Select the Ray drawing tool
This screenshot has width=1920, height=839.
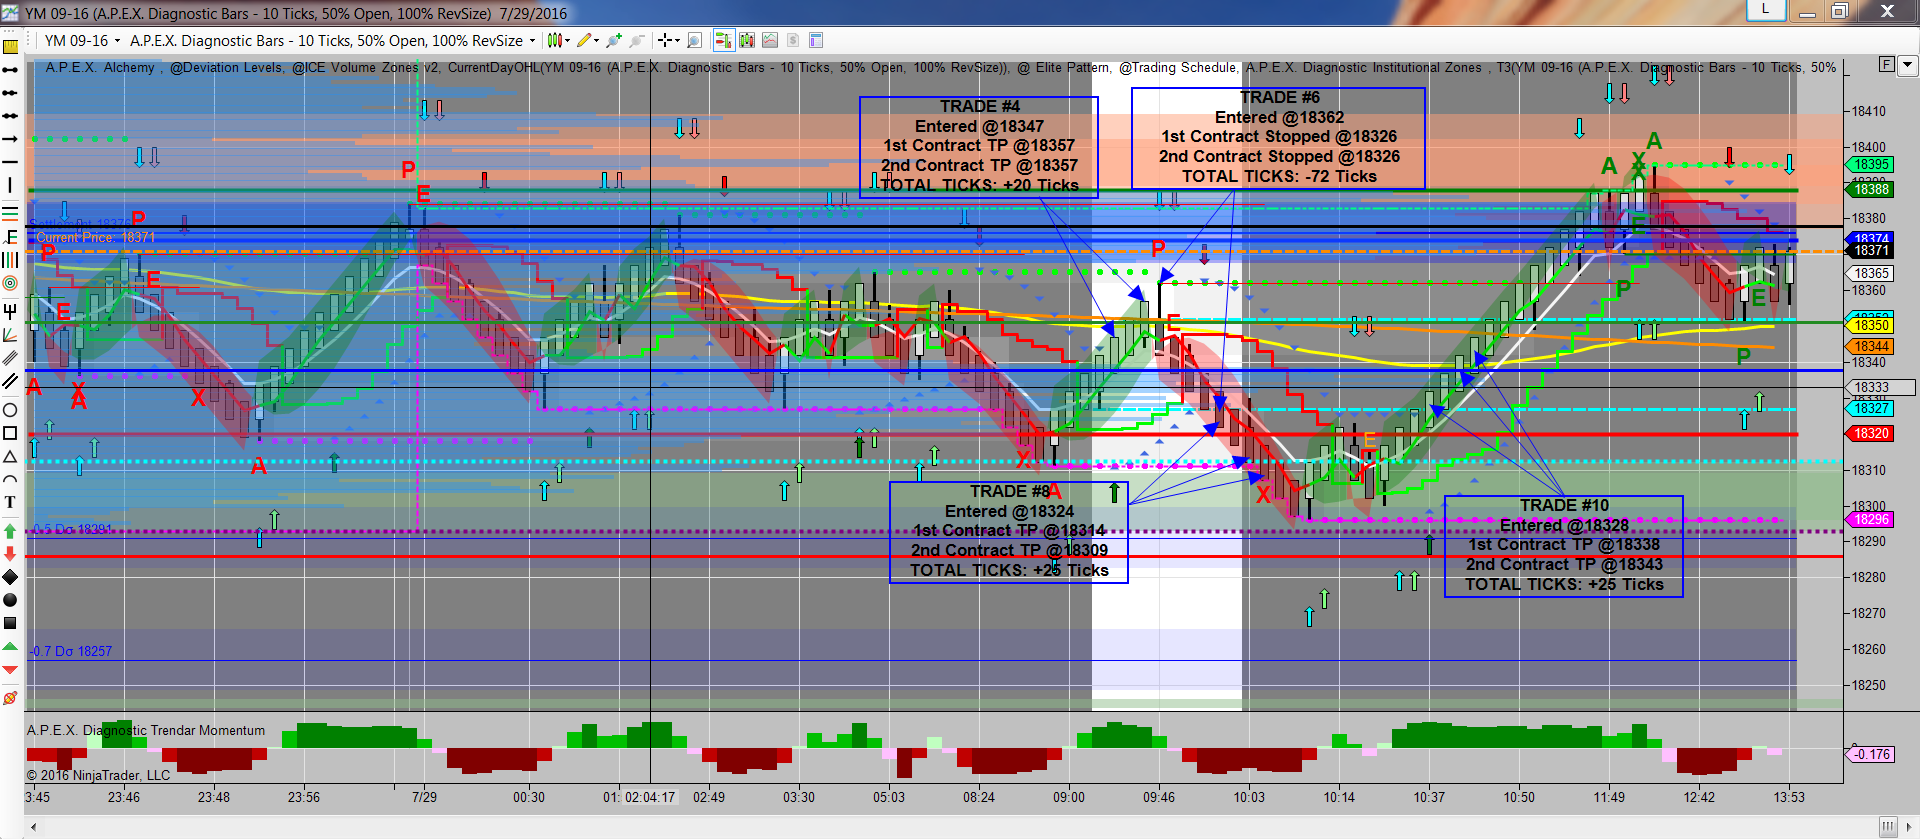coord(10,92)
